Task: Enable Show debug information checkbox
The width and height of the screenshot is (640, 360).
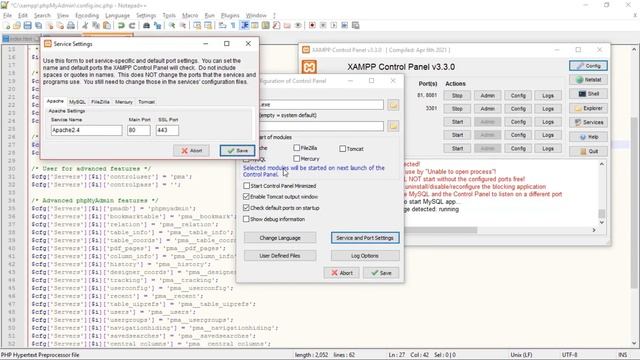Action: click(x=246, y=219)
